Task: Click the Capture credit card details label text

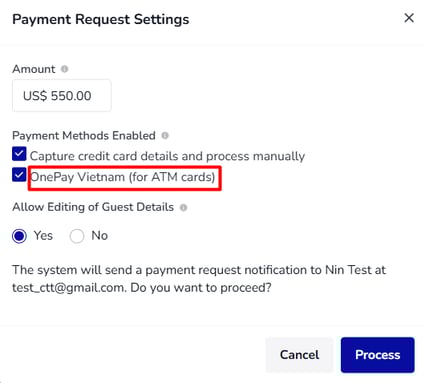Action: coord(167,156)
